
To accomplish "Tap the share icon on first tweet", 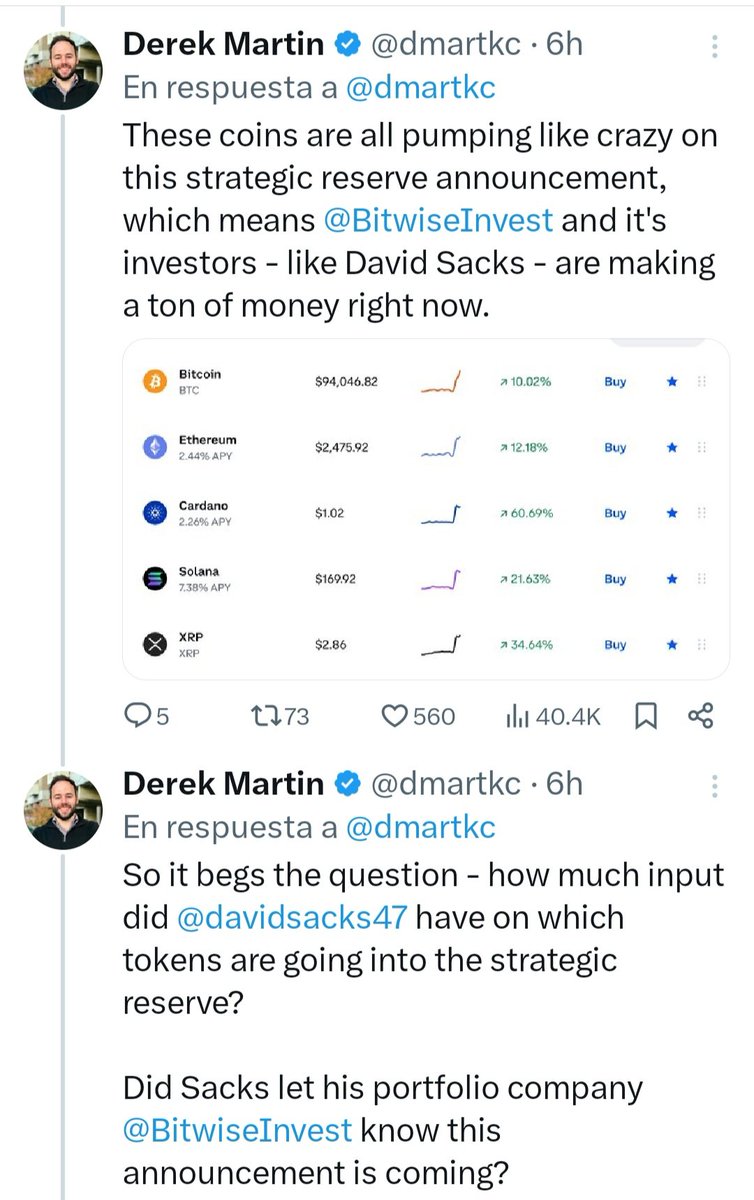I will point(701,716).
